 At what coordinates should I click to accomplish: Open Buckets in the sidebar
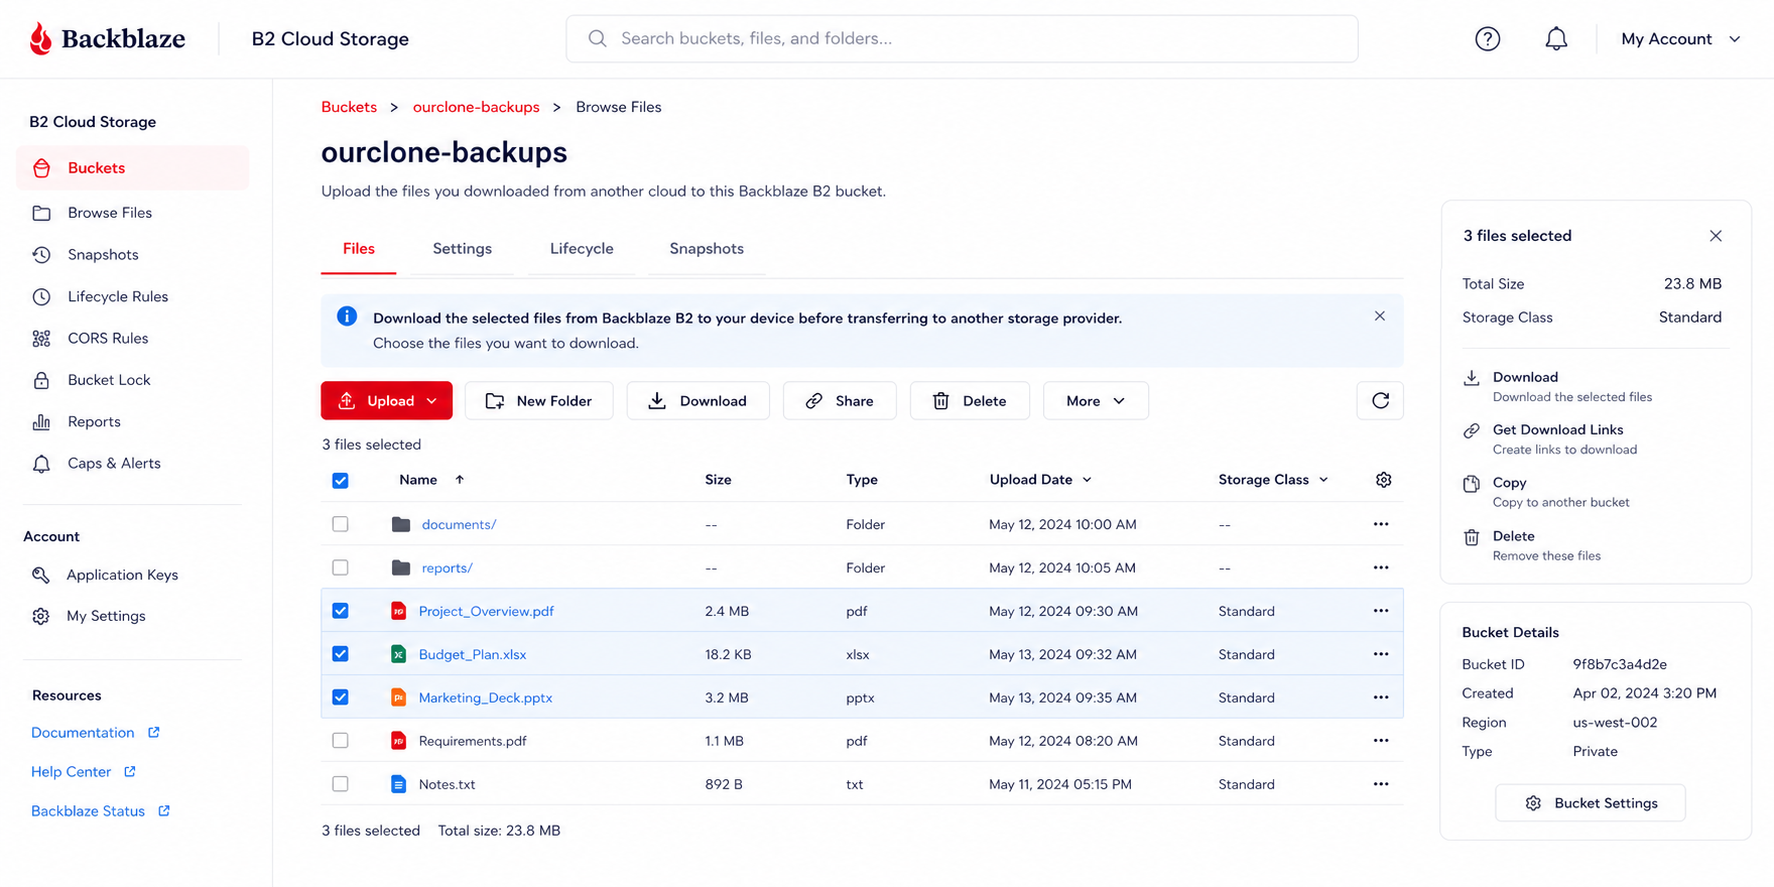point(132,168)
